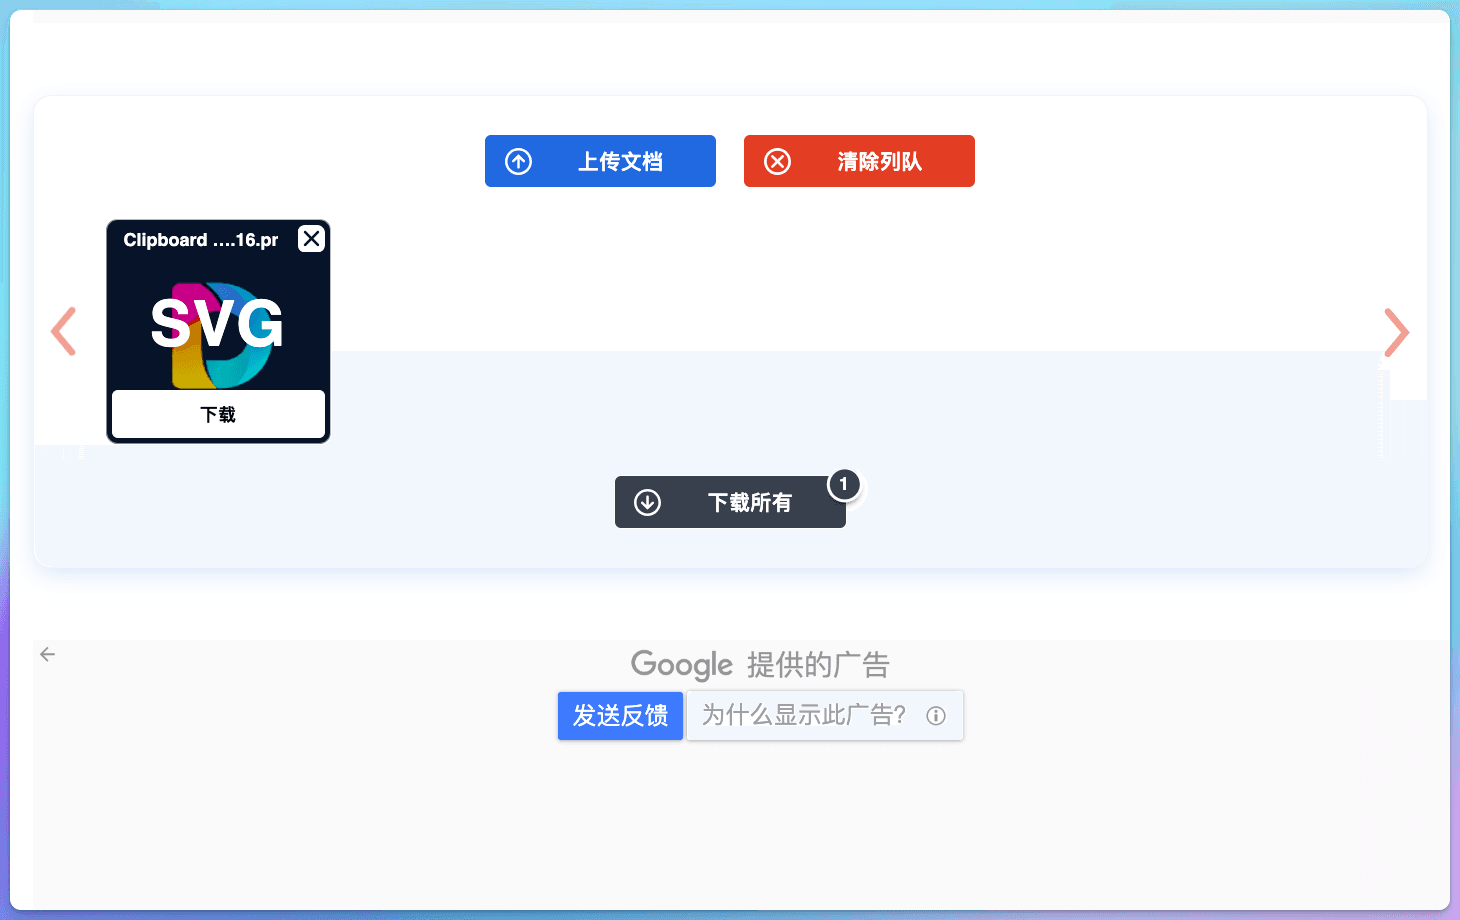1460x920 pixels.
Task: Click the 上传文档 upload button
Action: tap(600, 161)
